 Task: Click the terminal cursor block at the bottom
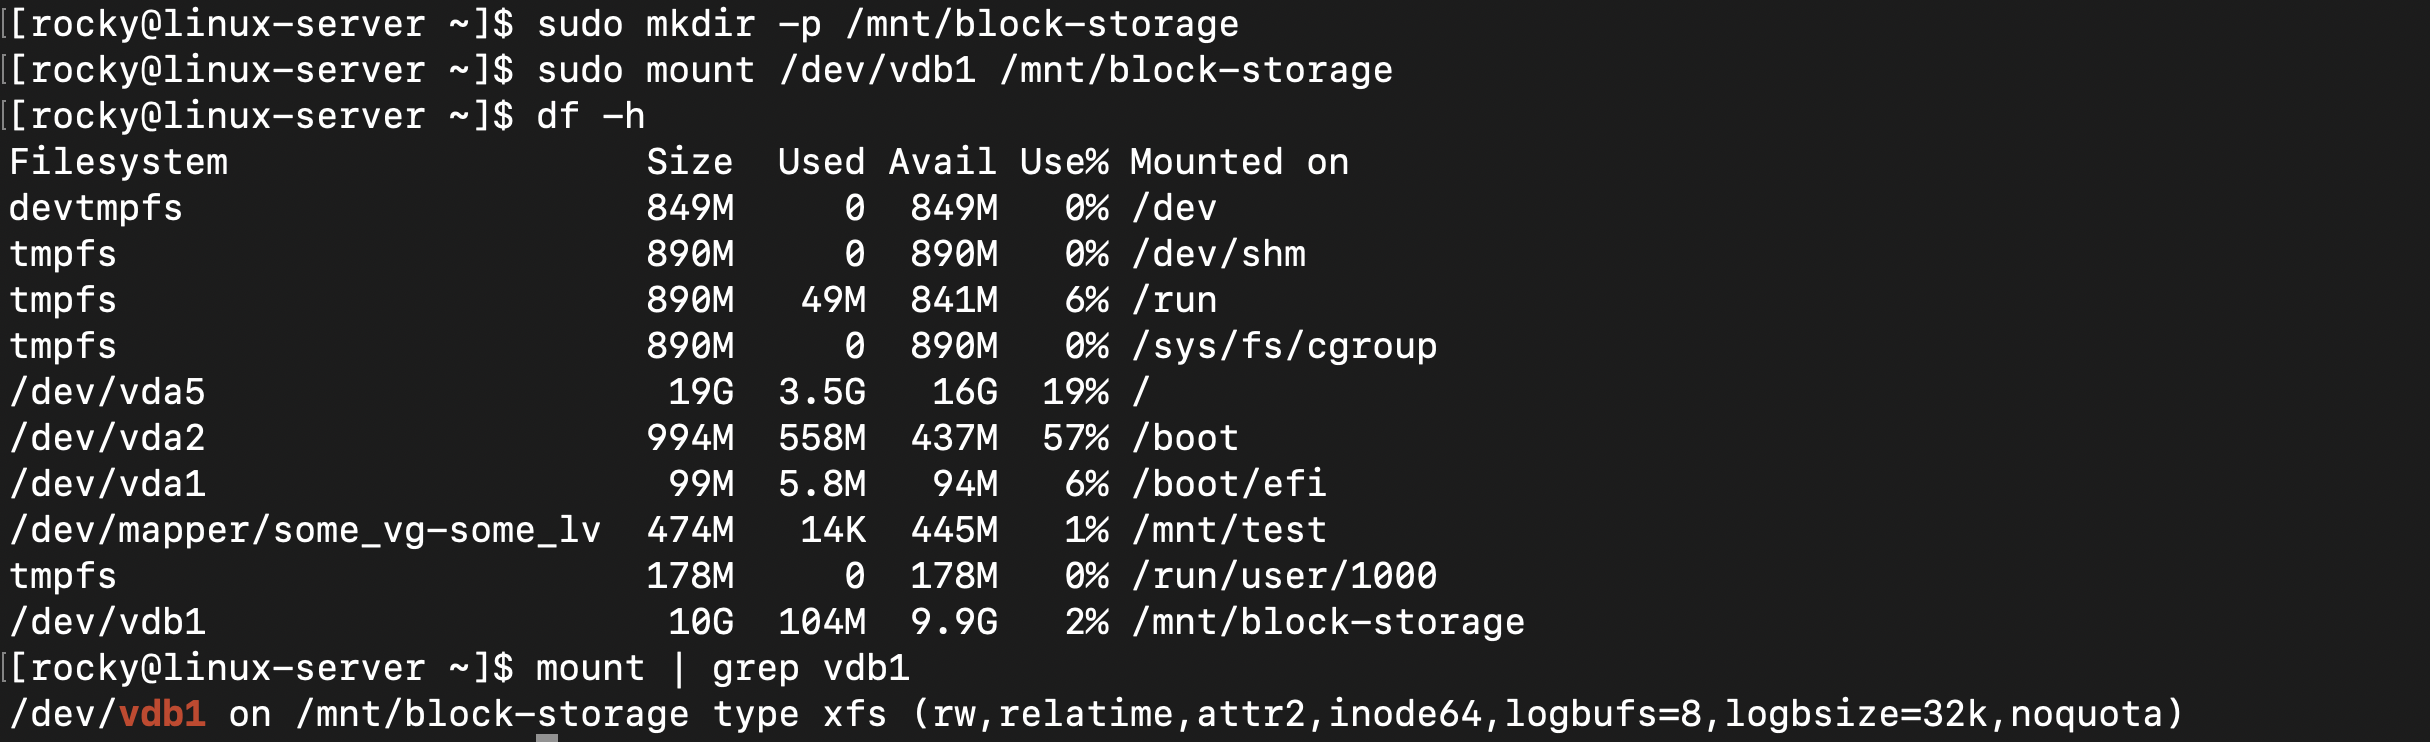pos(546,737)
